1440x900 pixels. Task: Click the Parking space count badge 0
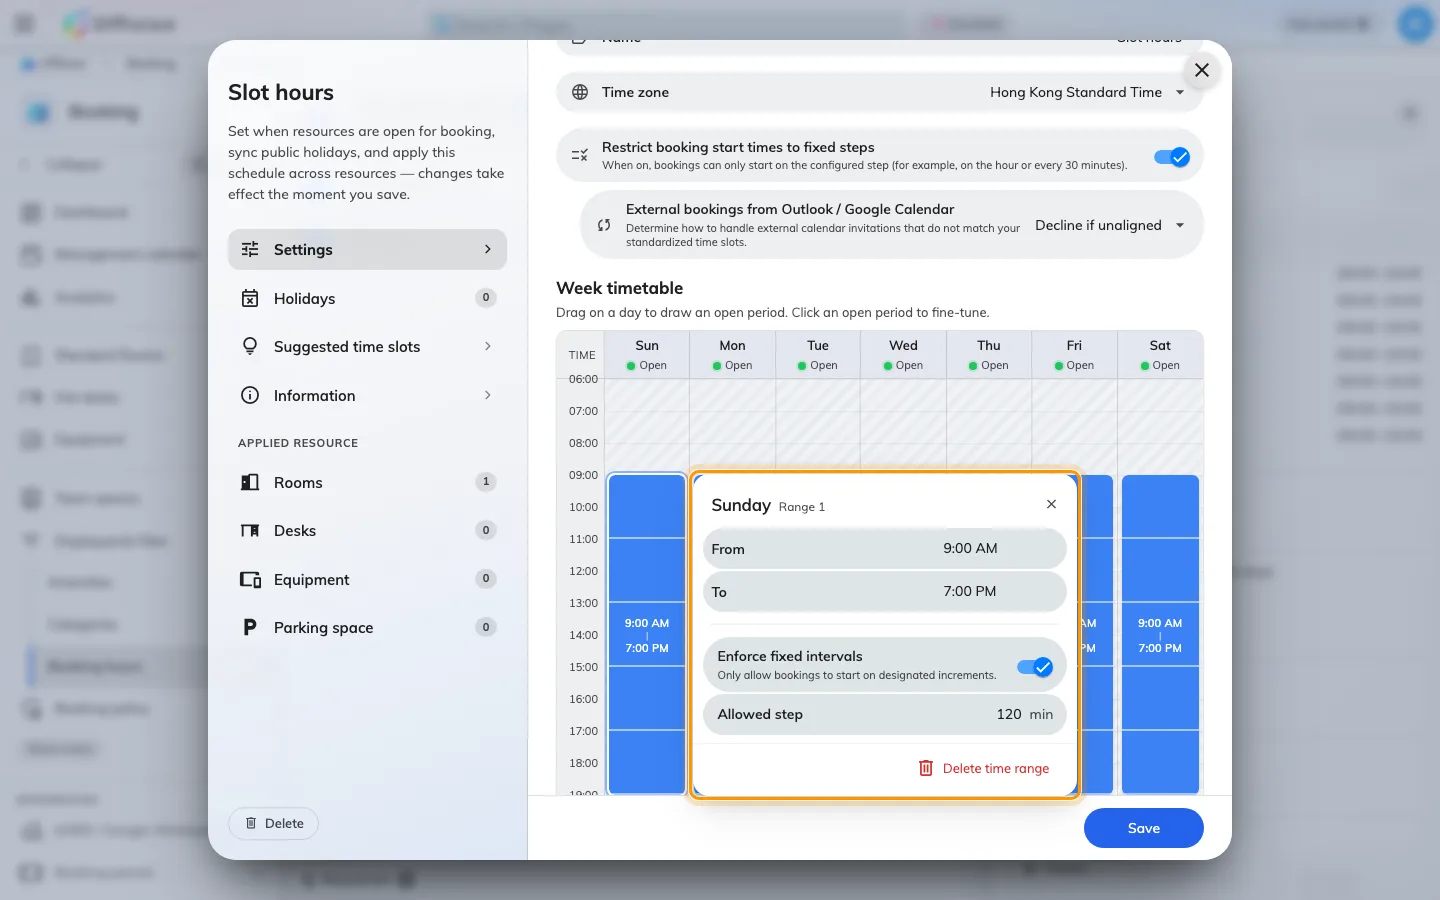pyautogui.click(x=486, y=627)
